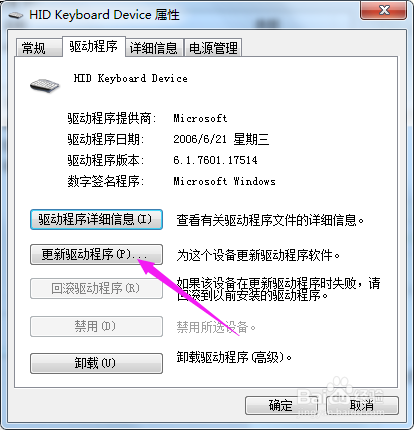Click the keyboard icon in the title bar
The width and height of the screenshot is (414, 430).
click(16, 15)
